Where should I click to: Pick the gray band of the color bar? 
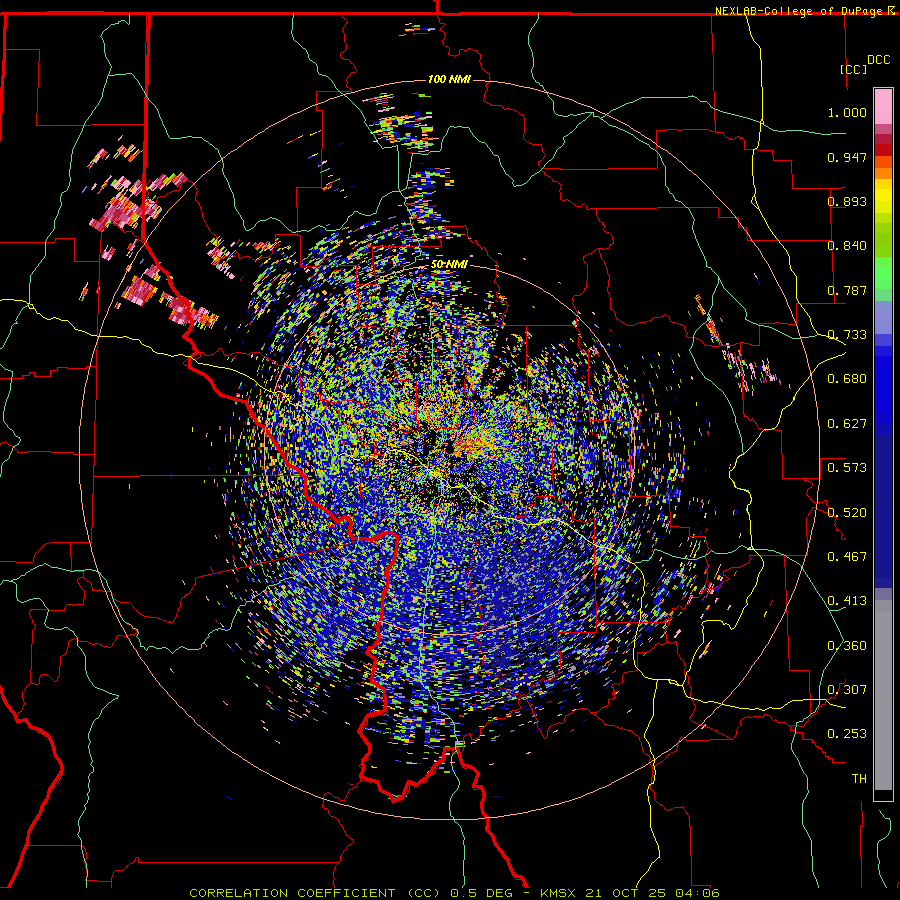pos(883,695)
